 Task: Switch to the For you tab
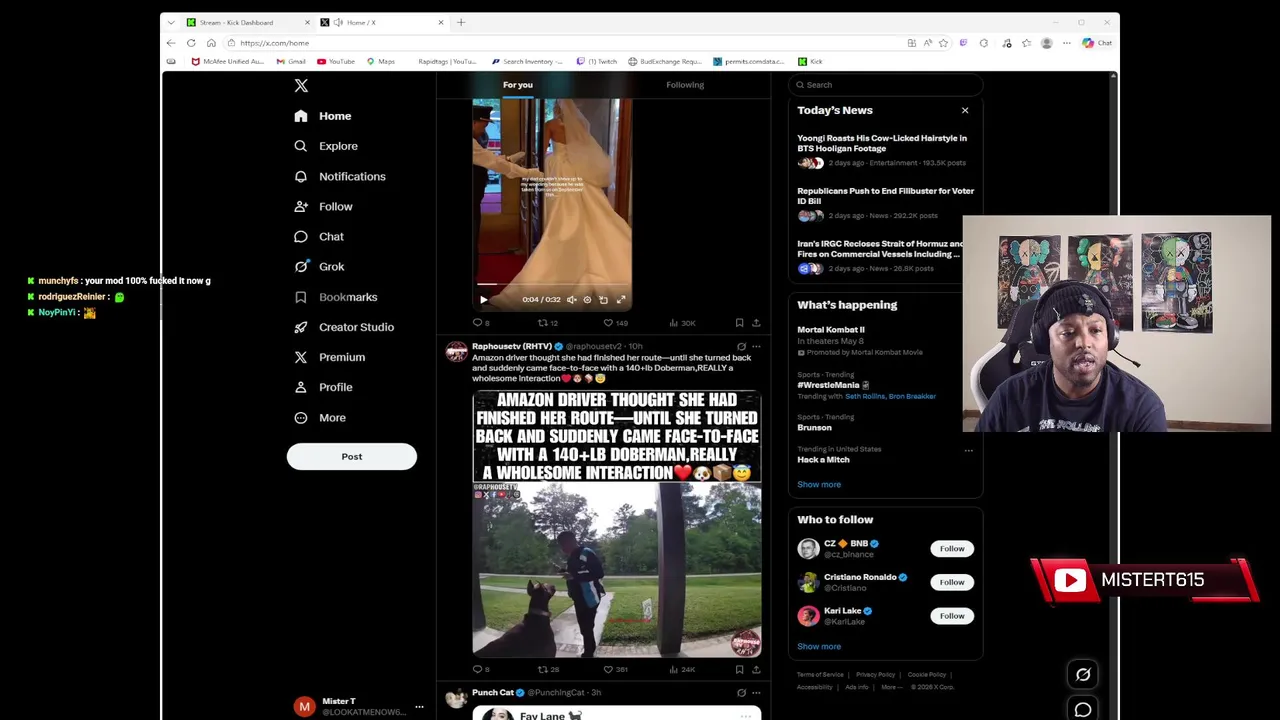click(x=518, y=85)
